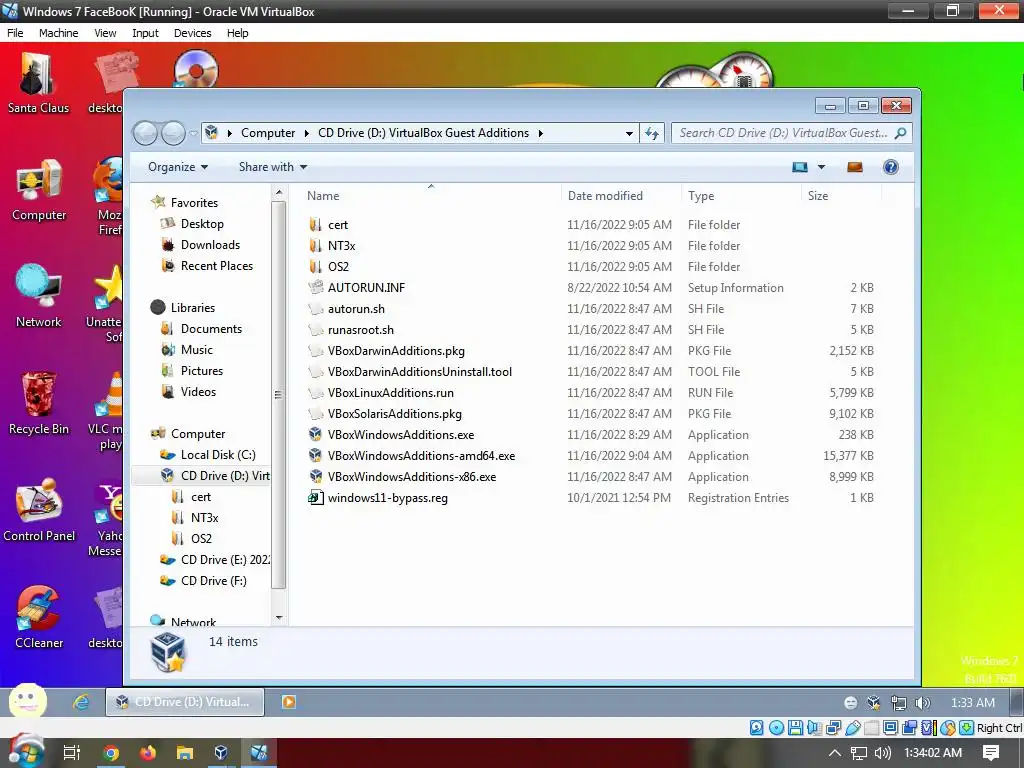This screenshot has width=1024, height=768.
Task: Select VBoxWindowsAdditions-amd64.exe in file list
Action: (x=421, y=456)
